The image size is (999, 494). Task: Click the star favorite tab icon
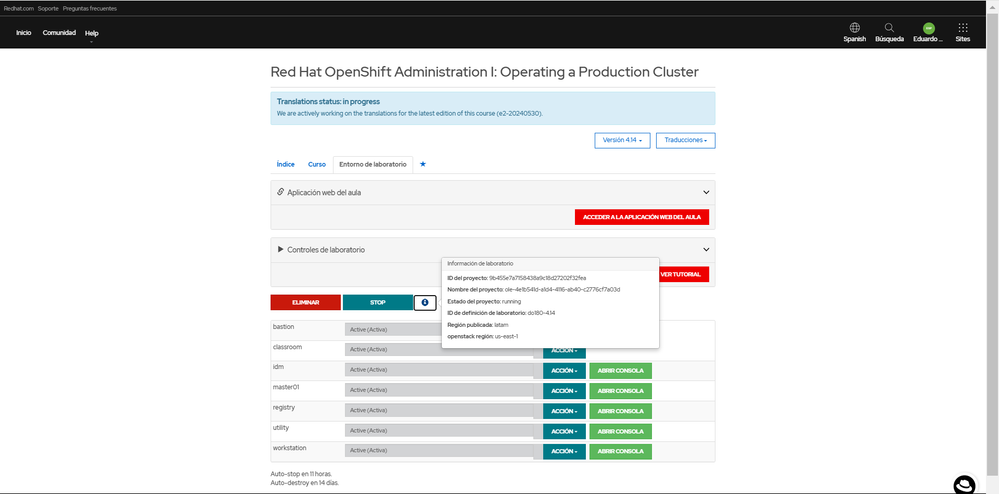tap(422, 164)
